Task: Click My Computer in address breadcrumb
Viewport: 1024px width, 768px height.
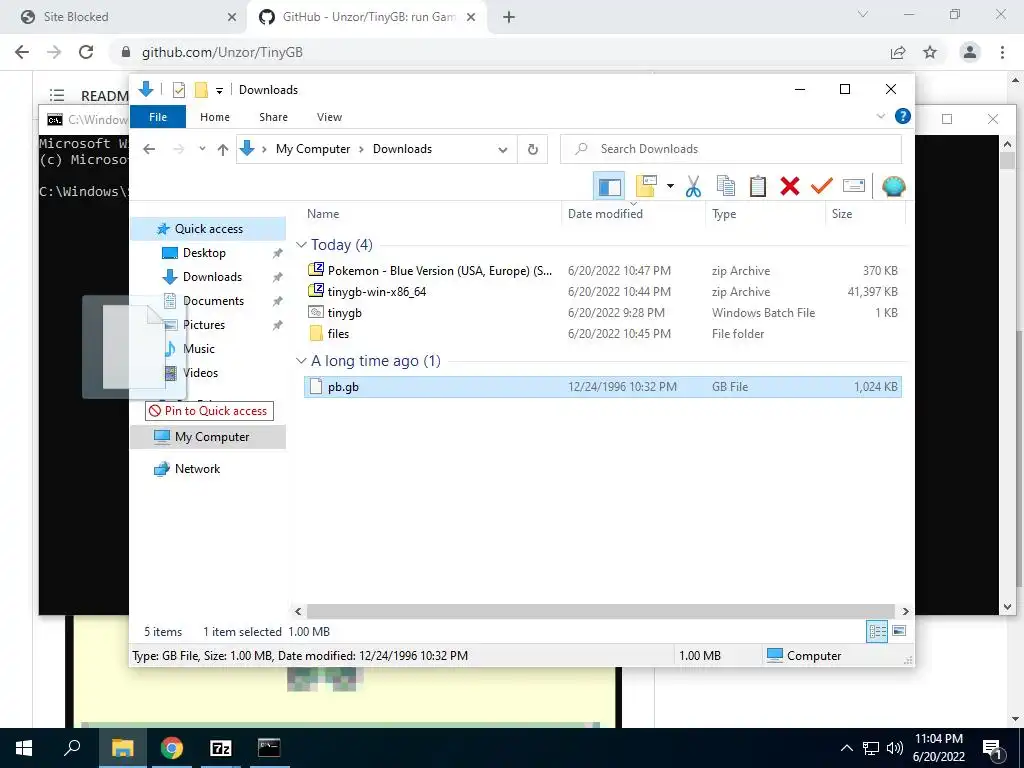Action: [313, 149]
